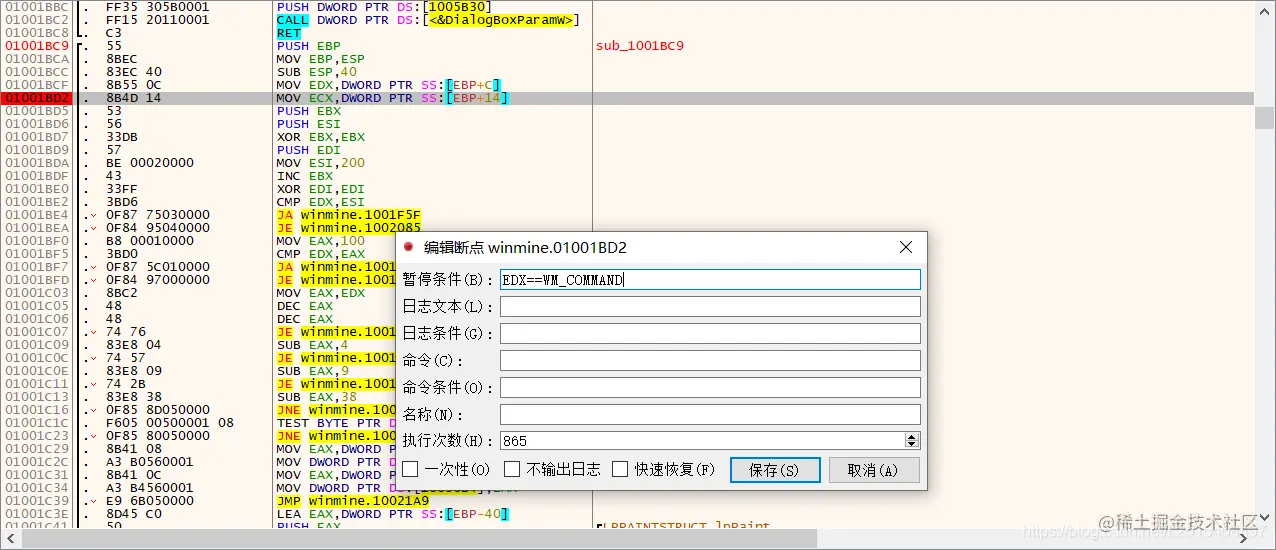
Task: Select the JE winmine.1002085 jump
Action: (x=349, y=228)
